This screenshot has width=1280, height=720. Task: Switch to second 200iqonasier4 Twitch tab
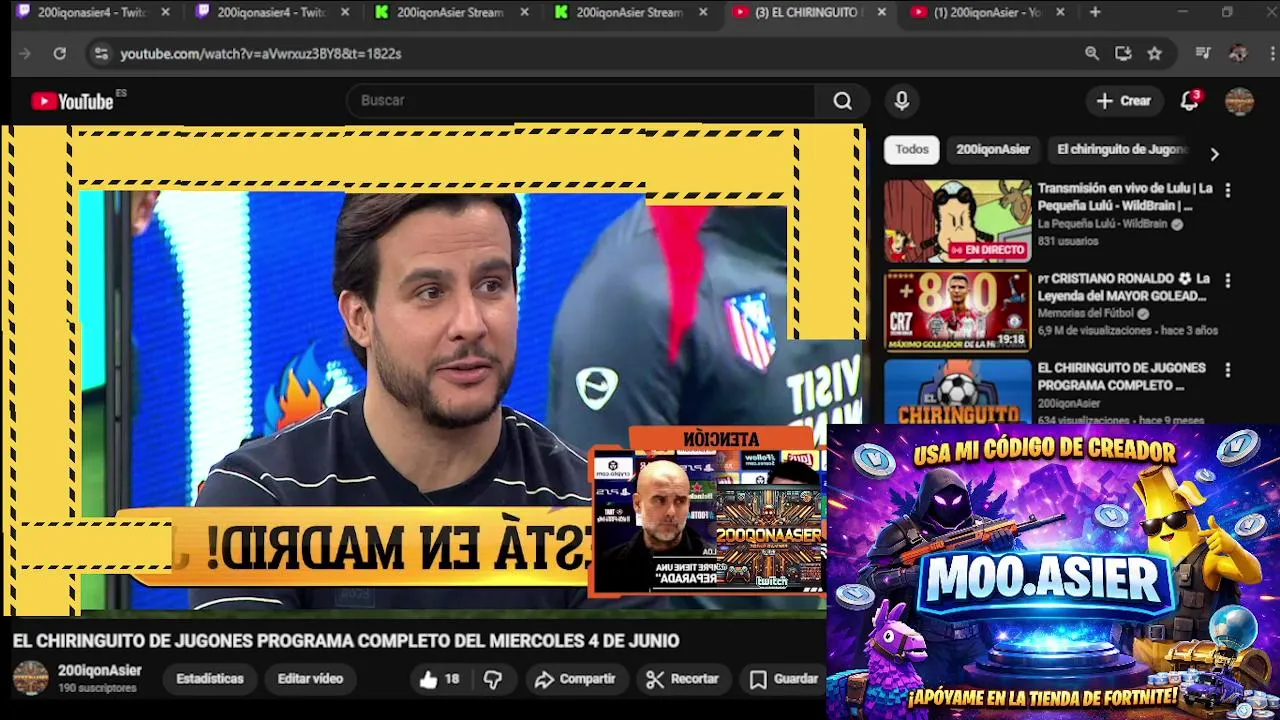(x=272, y=12)
